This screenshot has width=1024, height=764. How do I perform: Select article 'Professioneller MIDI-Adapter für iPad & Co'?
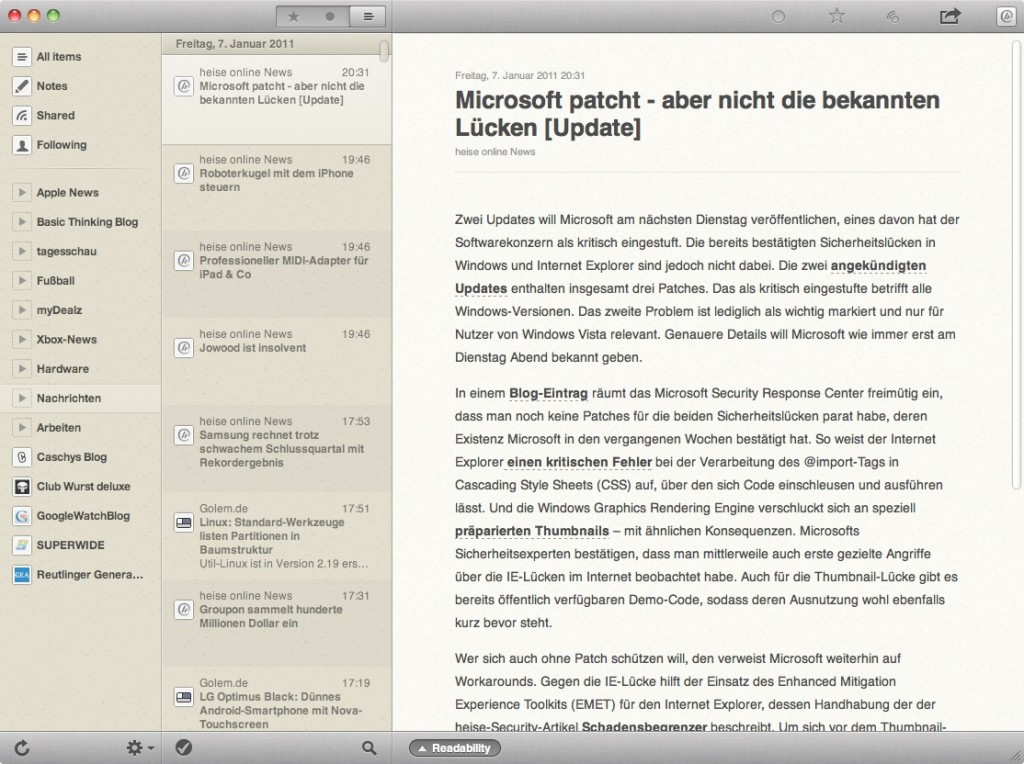click(277, 275)
